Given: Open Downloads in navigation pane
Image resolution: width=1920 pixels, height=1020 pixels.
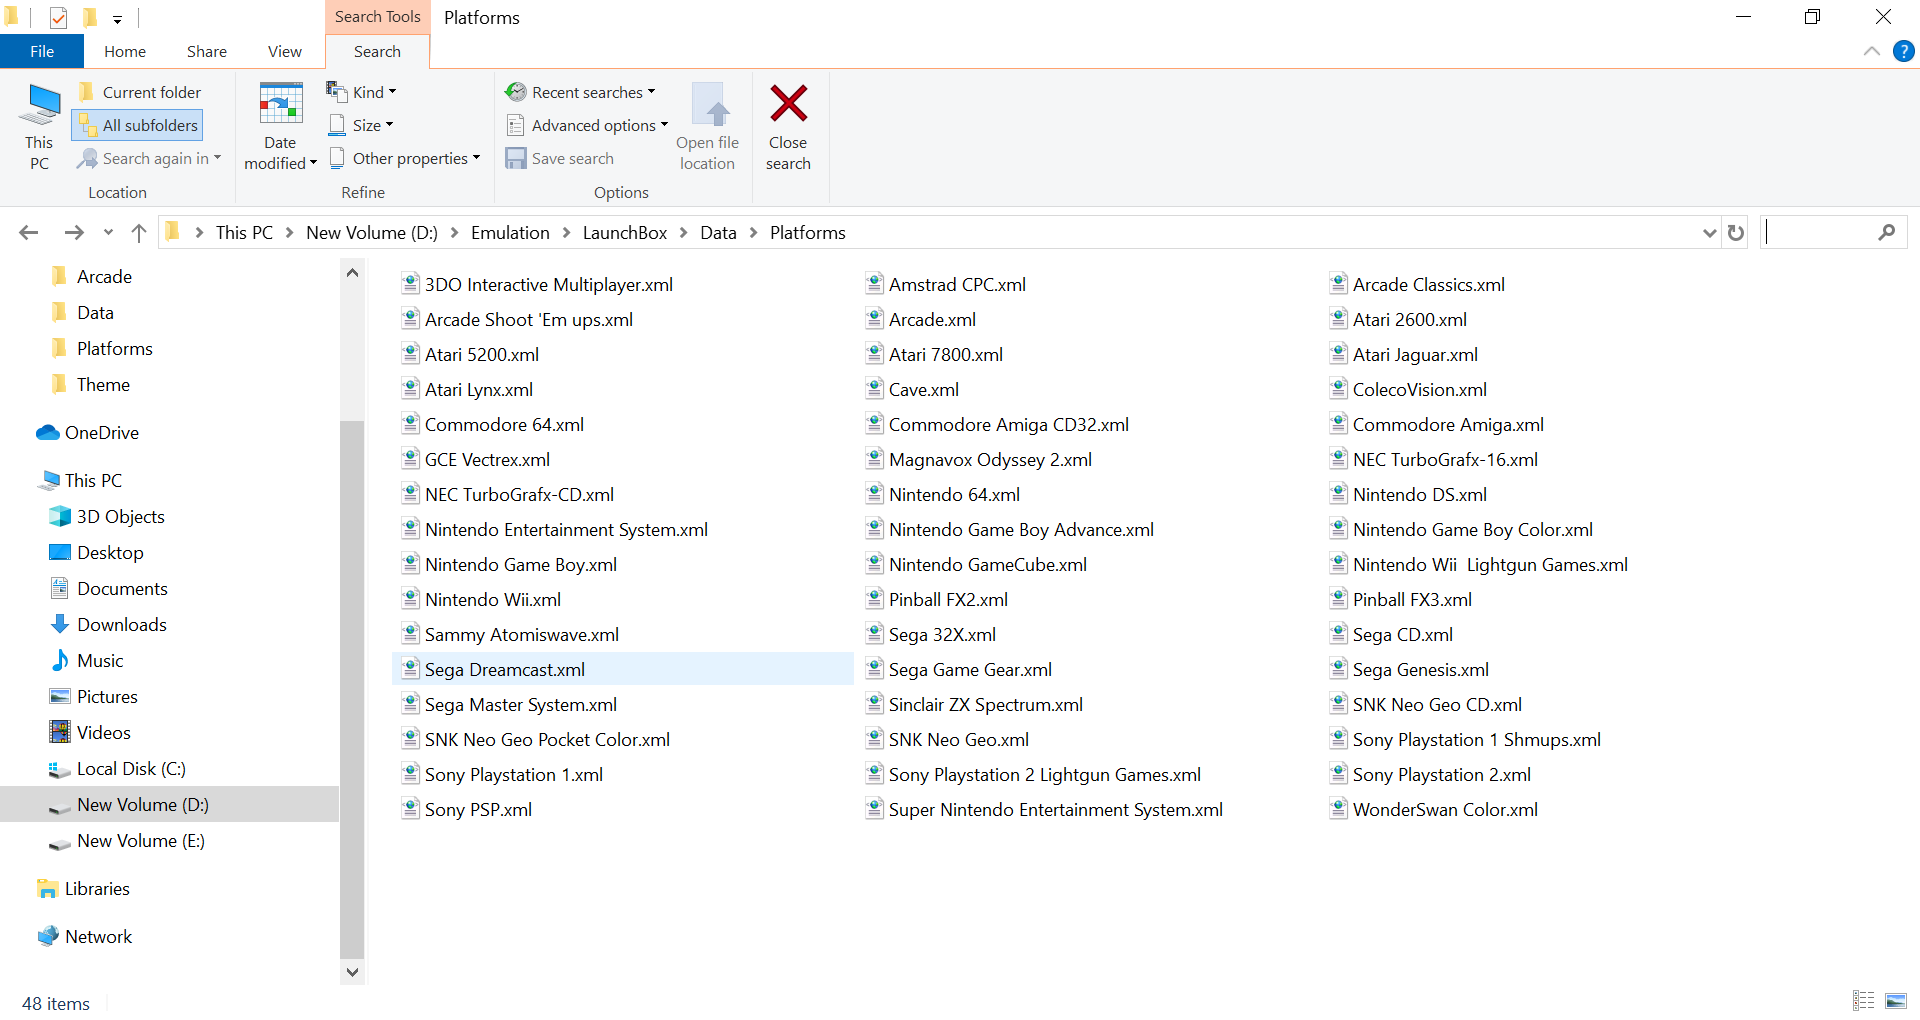Looking at the screenshot, I should [121, 625].
